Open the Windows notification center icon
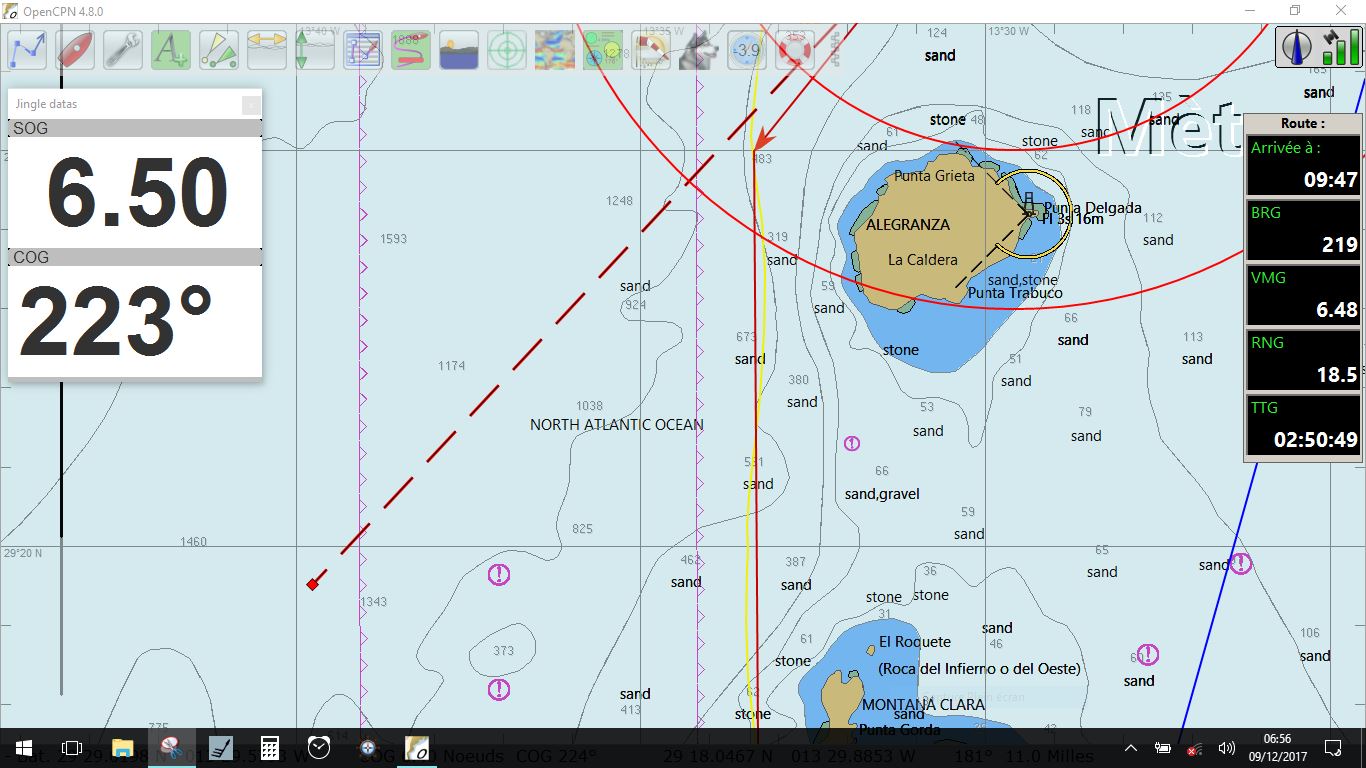The width and height of the screenshot is (1366, 768). pos(1333,748)
